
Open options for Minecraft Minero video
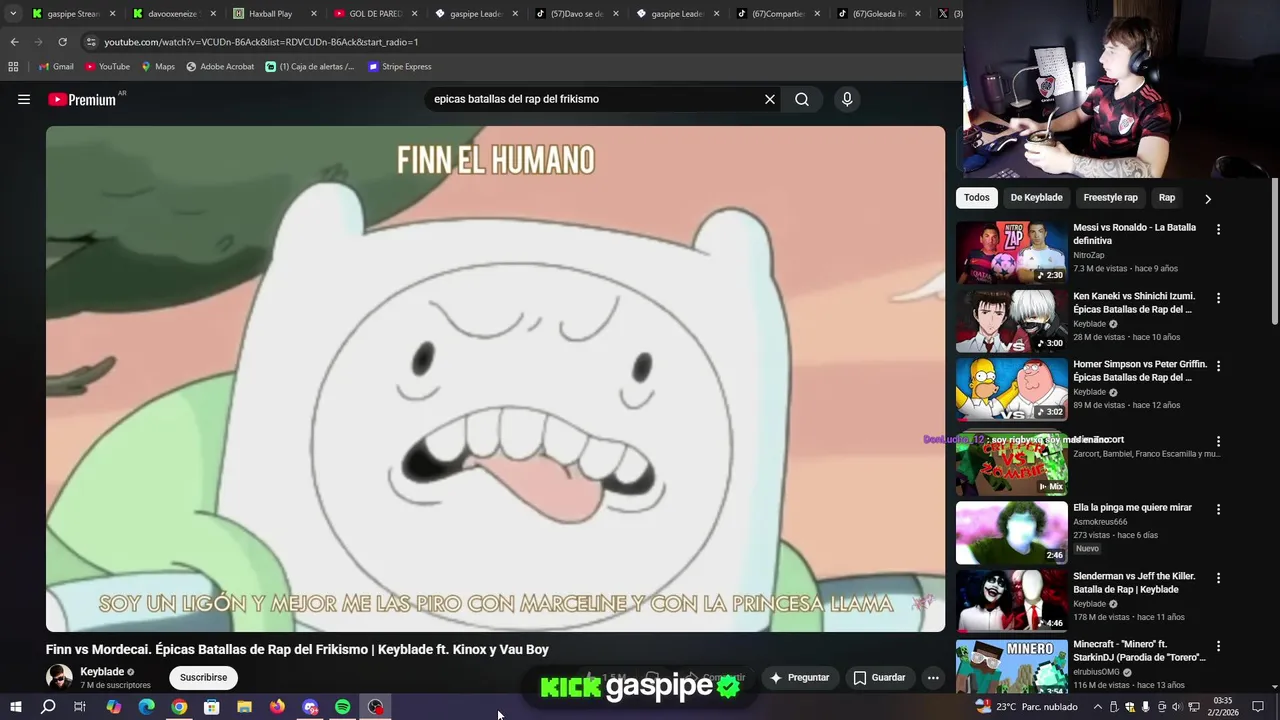(x=1218, y=646)
